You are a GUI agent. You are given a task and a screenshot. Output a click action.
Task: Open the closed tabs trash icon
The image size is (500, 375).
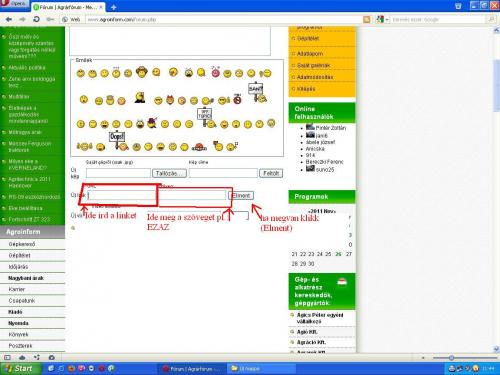(458, 6)
